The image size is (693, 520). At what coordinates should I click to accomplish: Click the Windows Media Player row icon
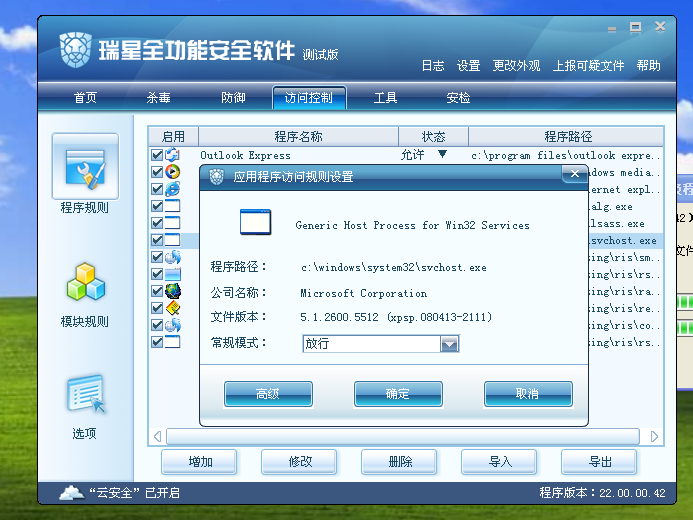[x=172, y=171]
